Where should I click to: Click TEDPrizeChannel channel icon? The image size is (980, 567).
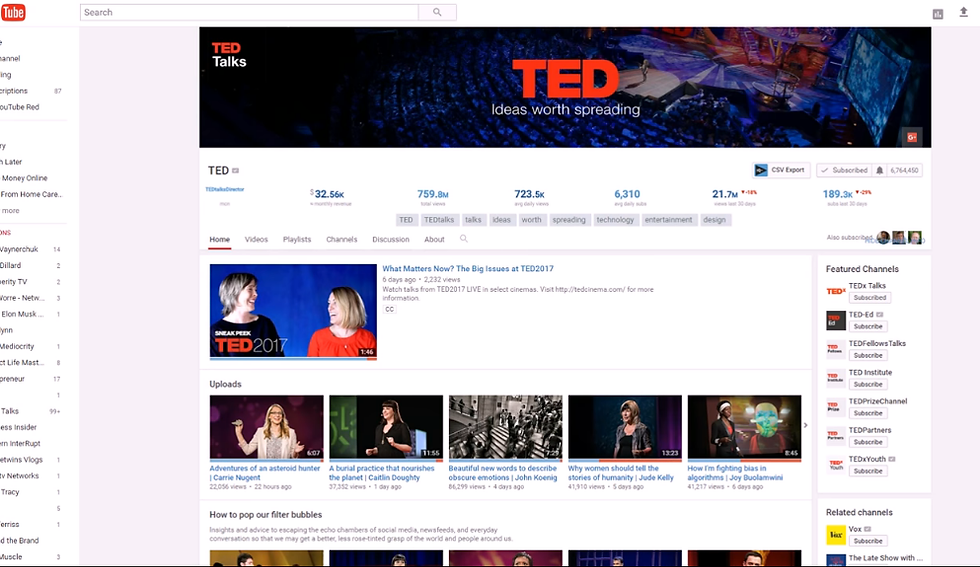pos(836,407)
